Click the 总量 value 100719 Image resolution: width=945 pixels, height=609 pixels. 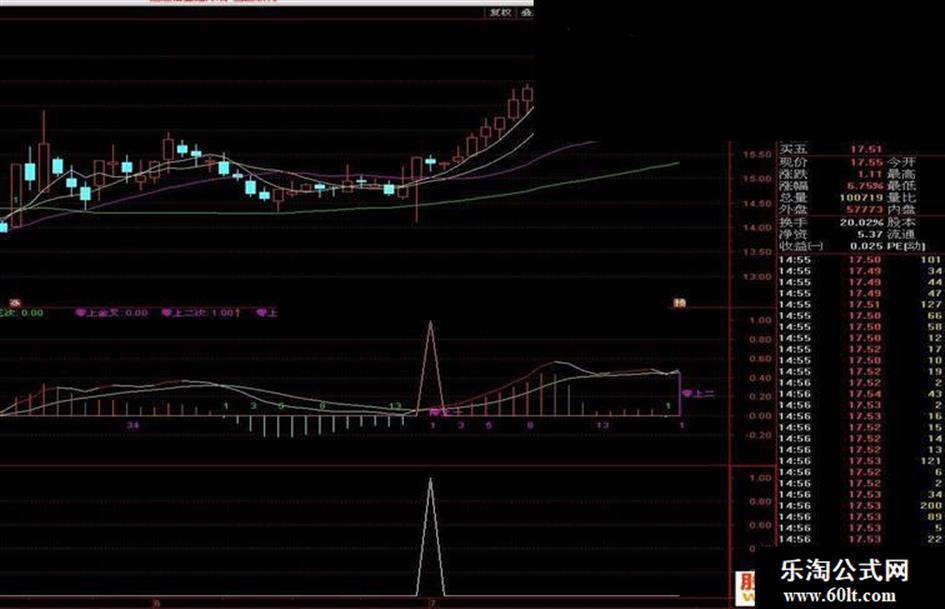click(x=861, y=198)
